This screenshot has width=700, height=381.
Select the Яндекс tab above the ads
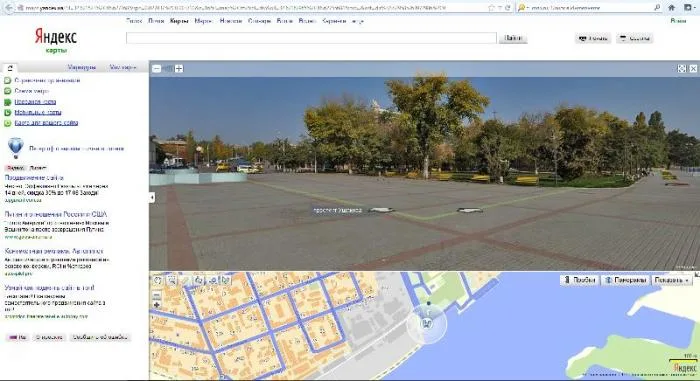(x=16, y=168)
